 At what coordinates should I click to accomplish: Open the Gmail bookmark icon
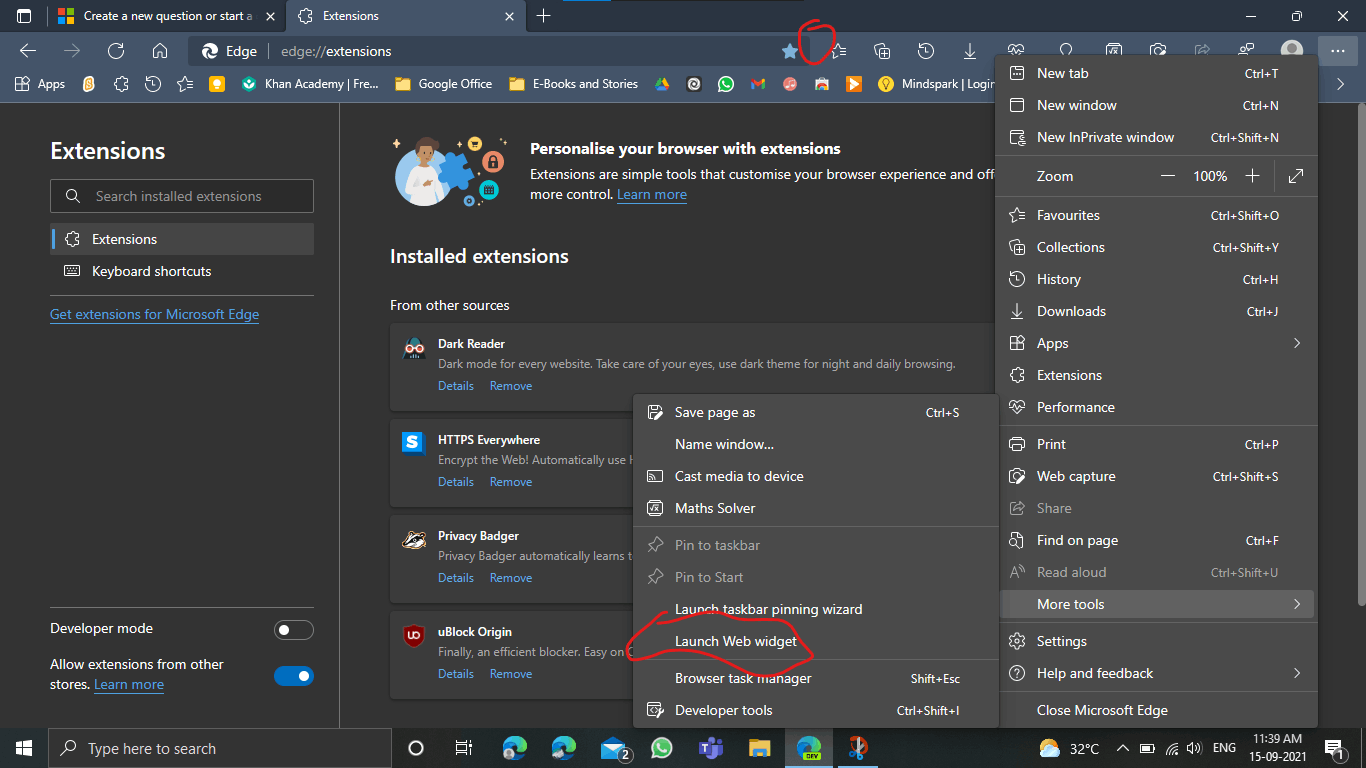tap(758, 84)
